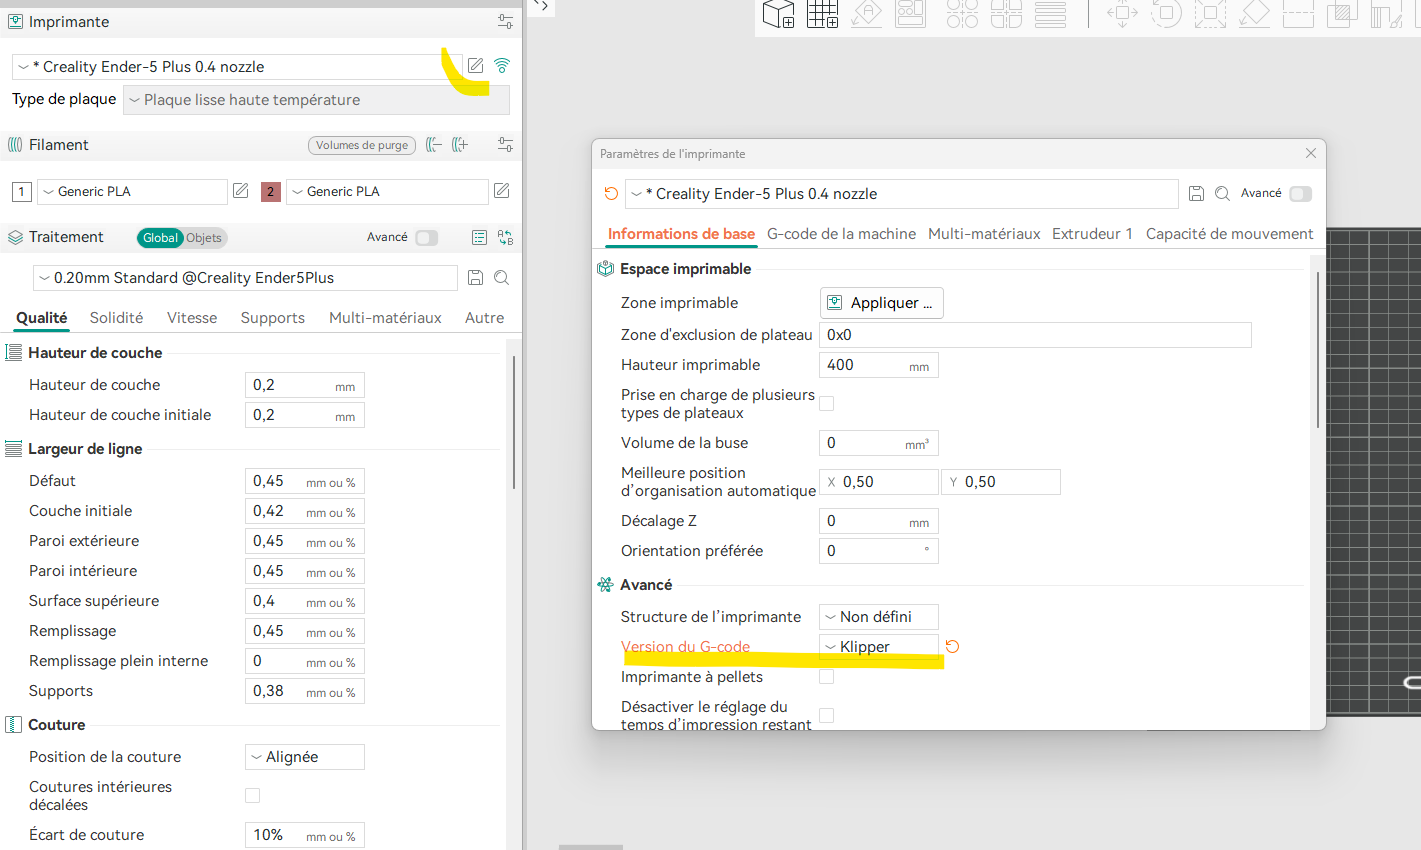Reset printer preset with orange undo icon in dialog
The width and height of the screenshot is (1421, 850).
tap(611, 194)
